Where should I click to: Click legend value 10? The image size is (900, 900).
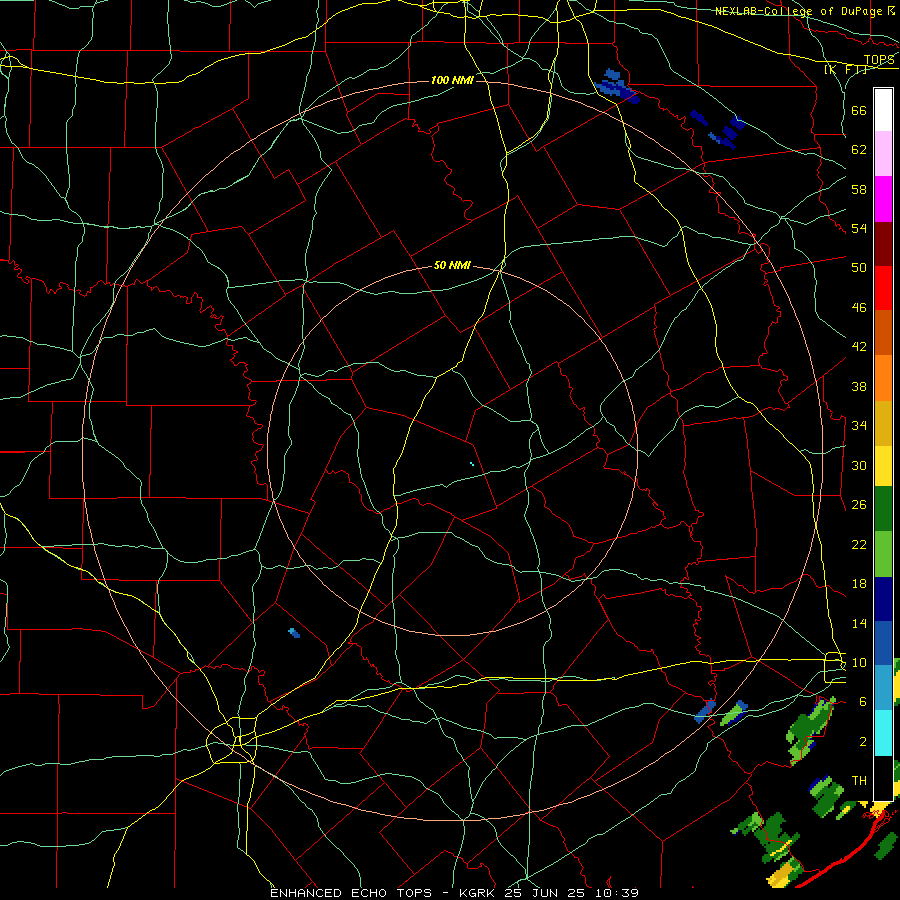click(859, 662)
